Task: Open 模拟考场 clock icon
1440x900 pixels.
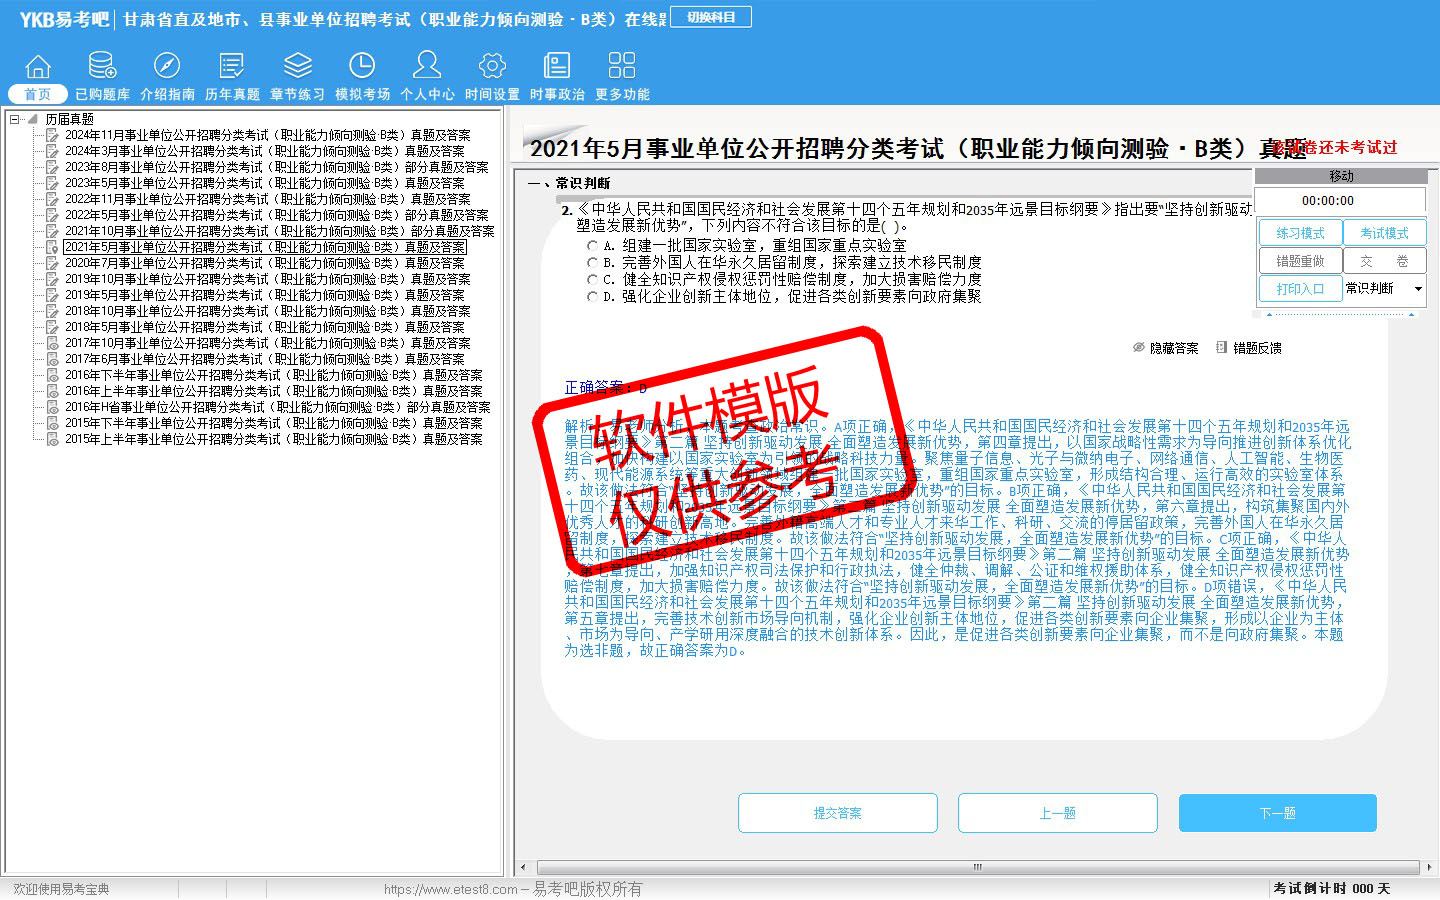Action: (x=362, y=67)
